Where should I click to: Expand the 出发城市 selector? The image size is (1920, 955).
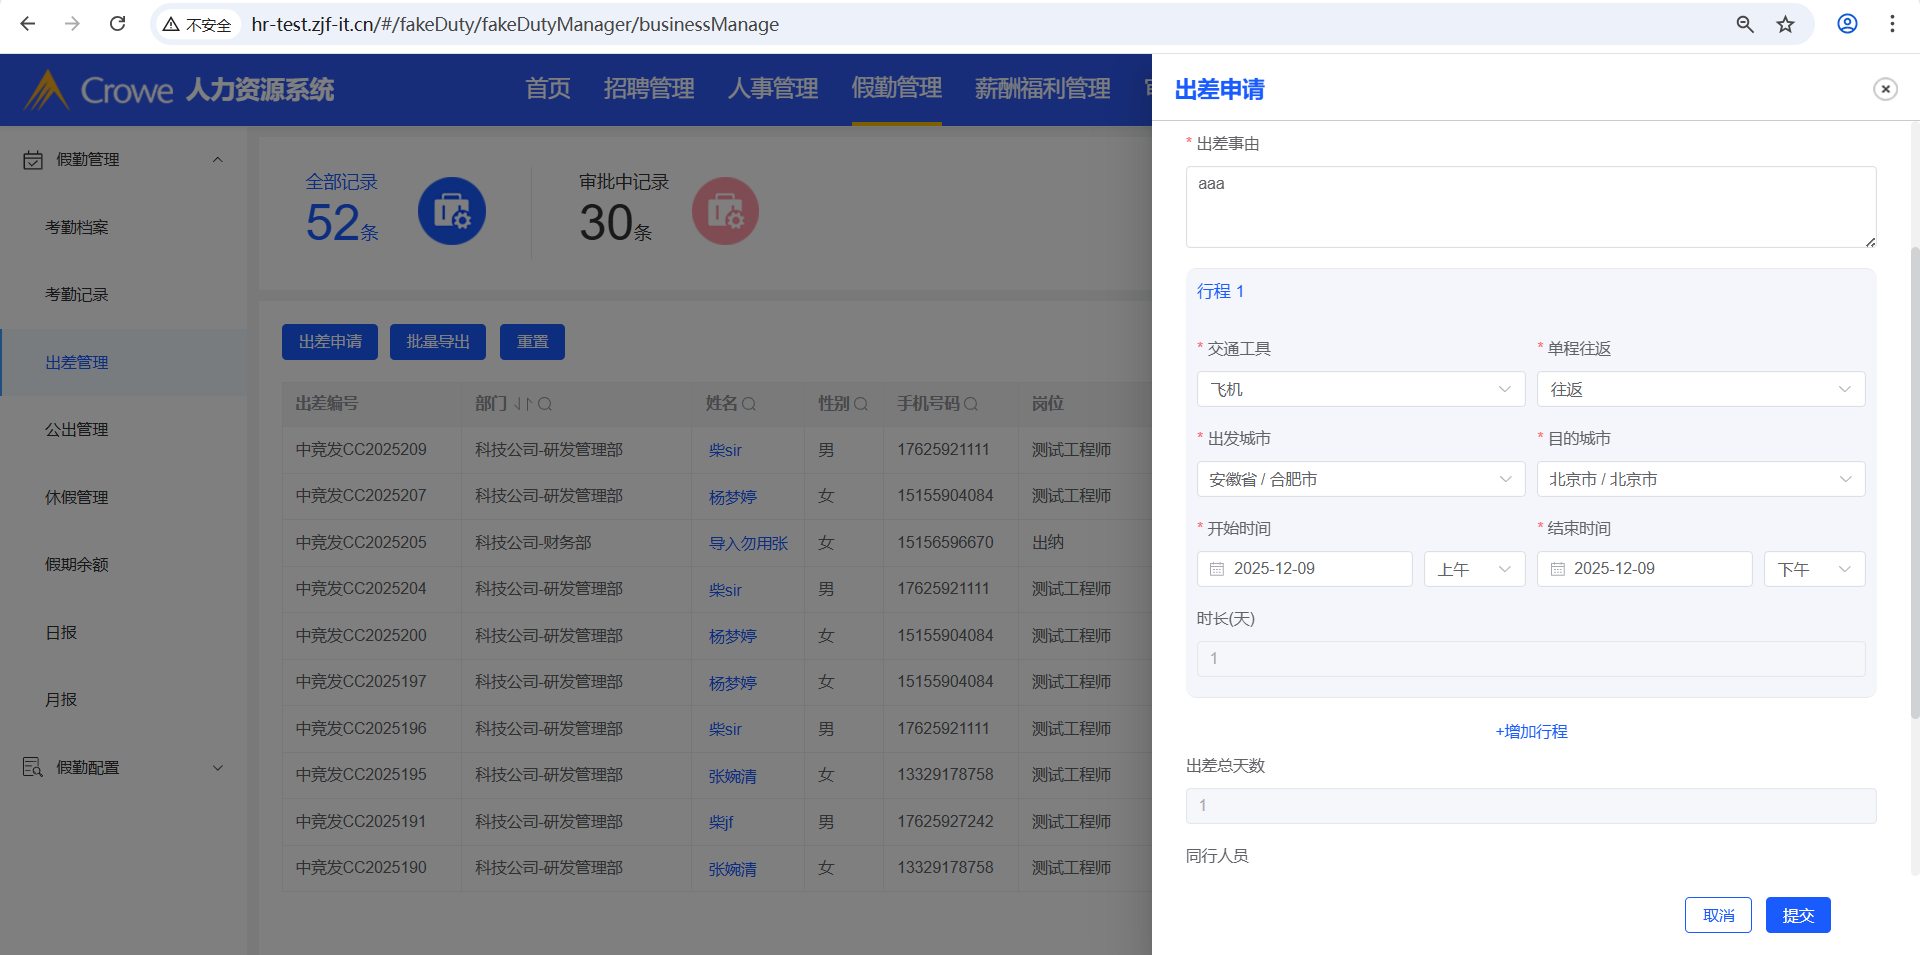[1360, 479]
